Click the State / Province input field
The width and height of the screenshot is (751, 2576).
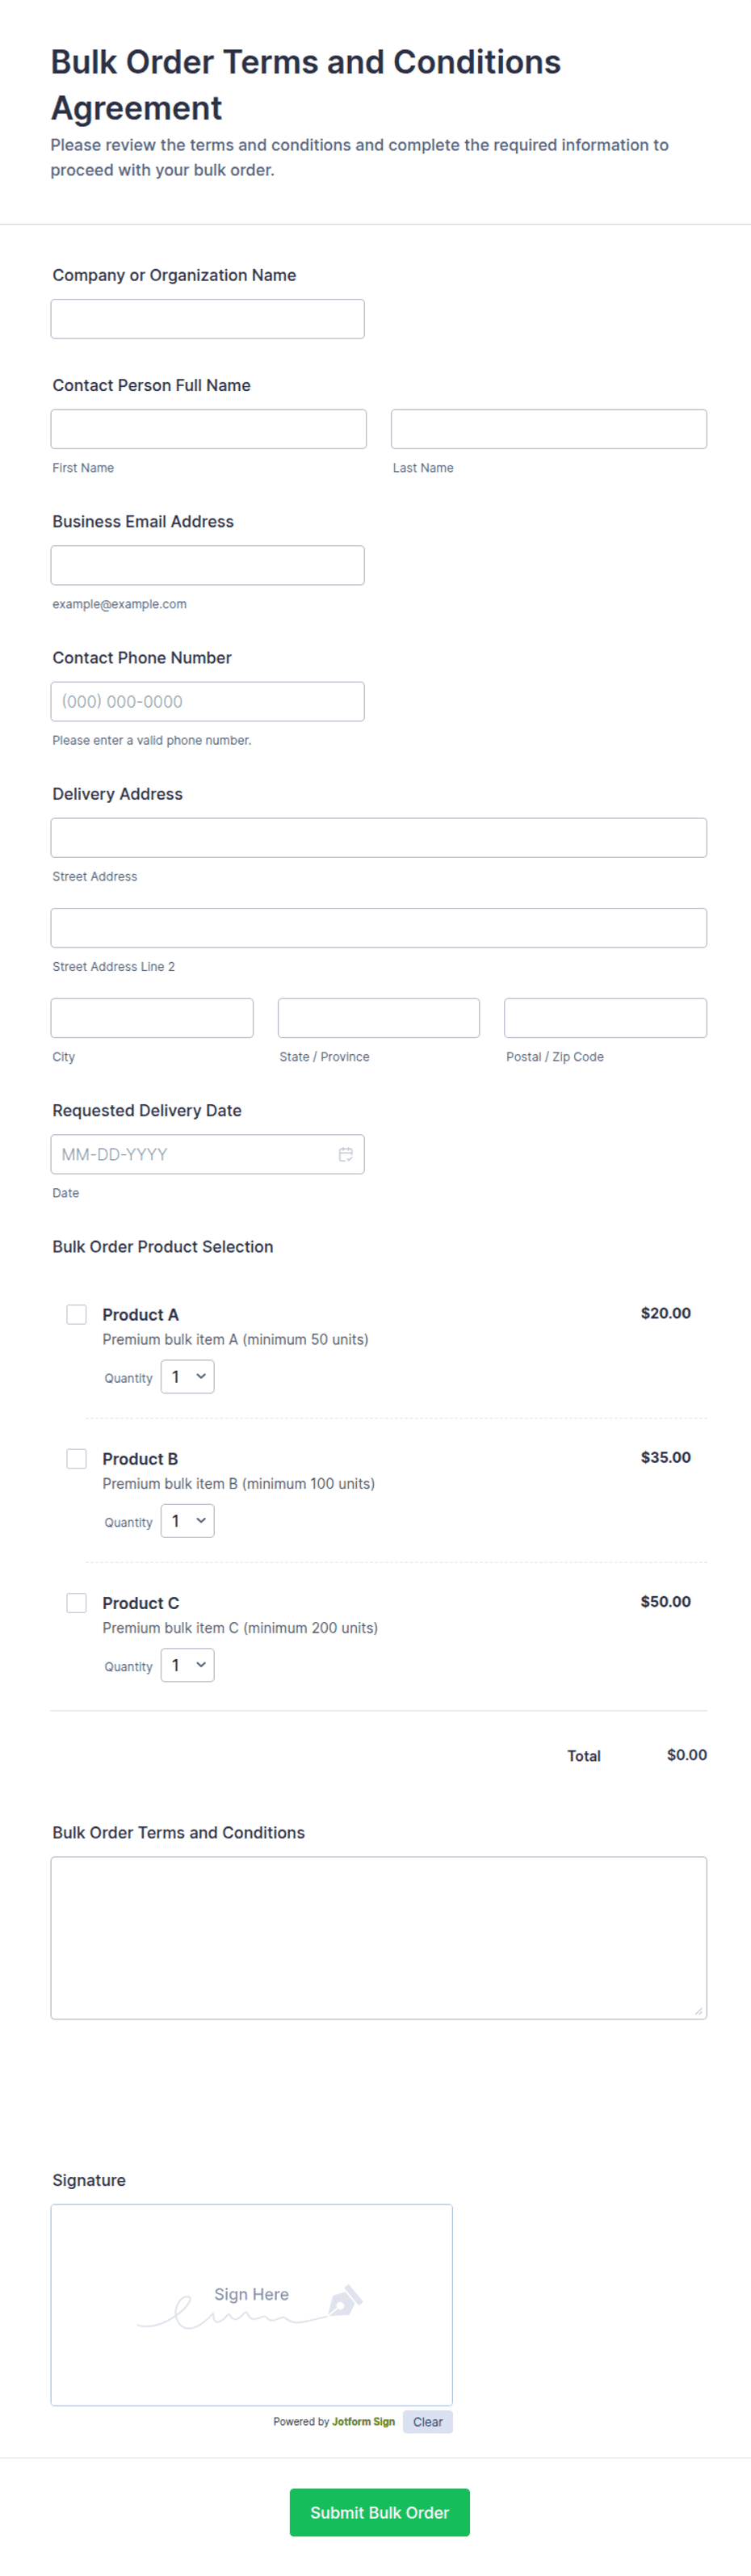coord(378,1017)
